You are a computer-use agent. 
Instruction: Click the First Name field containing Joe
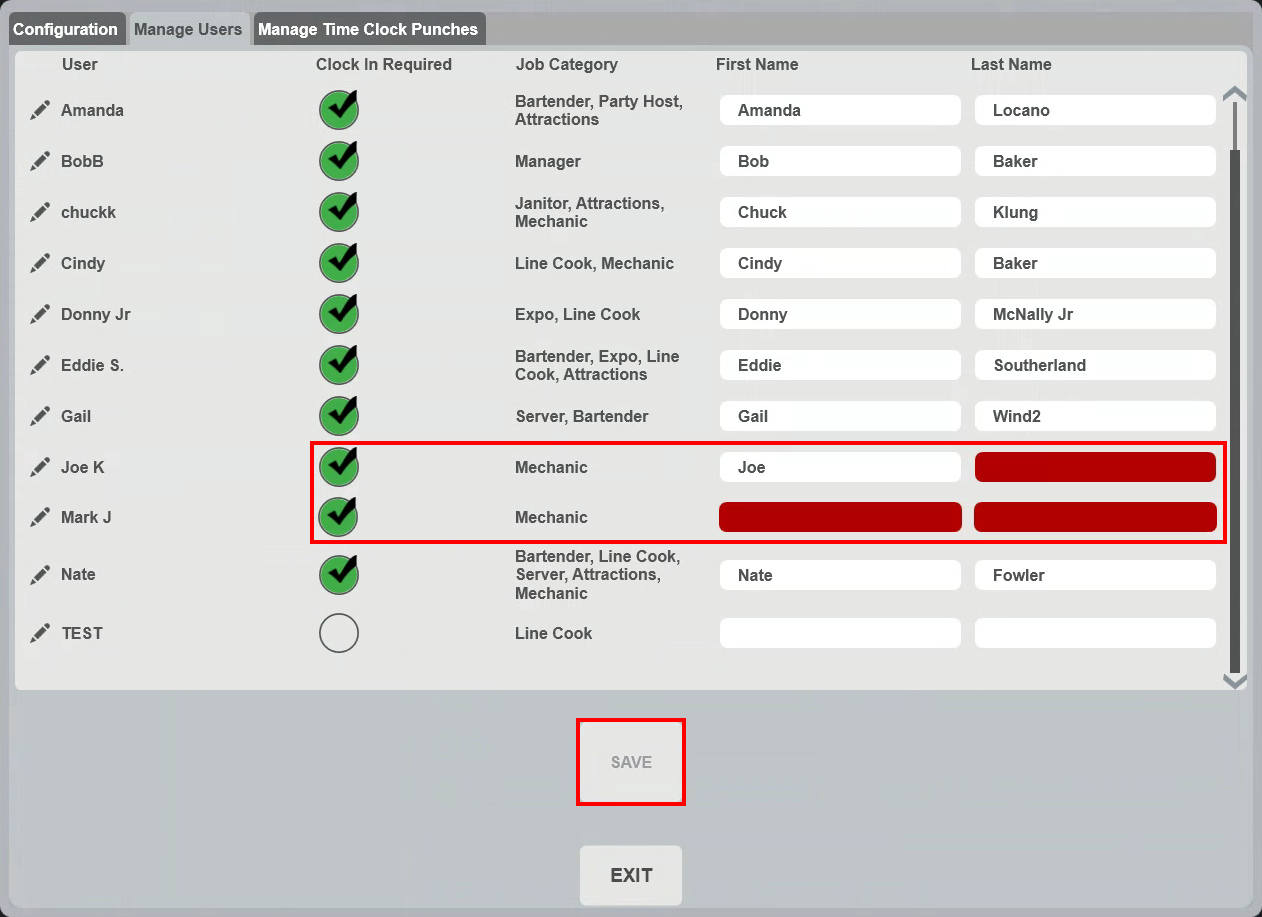840,467
